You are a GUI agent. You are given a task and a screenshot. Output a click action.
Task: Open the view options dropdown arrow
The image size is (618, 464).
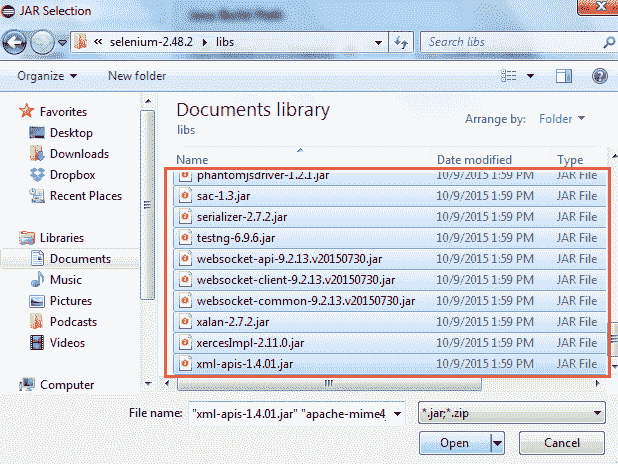pos(531,76)
